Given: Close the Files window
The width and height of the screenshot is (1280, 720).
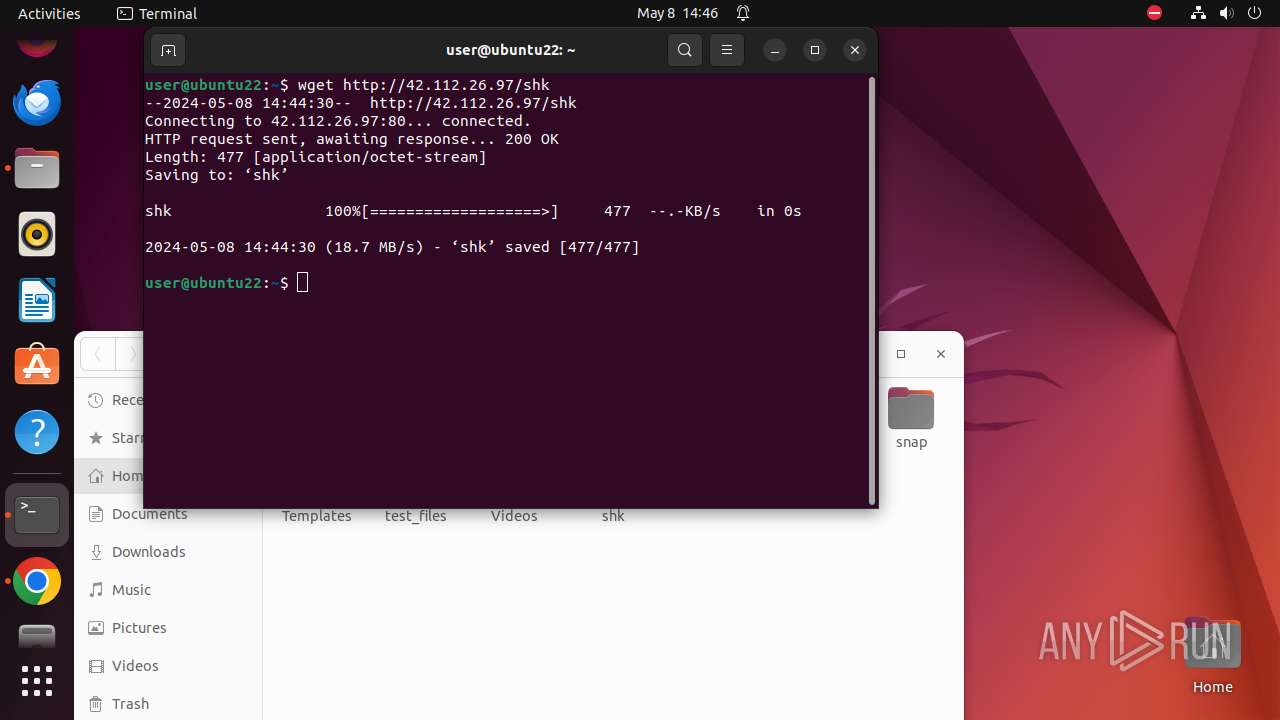Looking at the screenshot, I should pyautogui.click(x=941, y=354).
